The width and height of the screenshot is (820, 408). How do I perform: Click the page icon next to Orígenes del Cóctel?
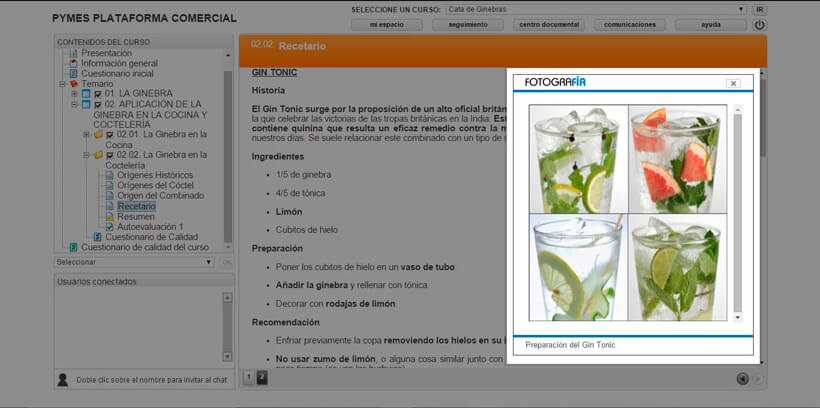[109, 186]
